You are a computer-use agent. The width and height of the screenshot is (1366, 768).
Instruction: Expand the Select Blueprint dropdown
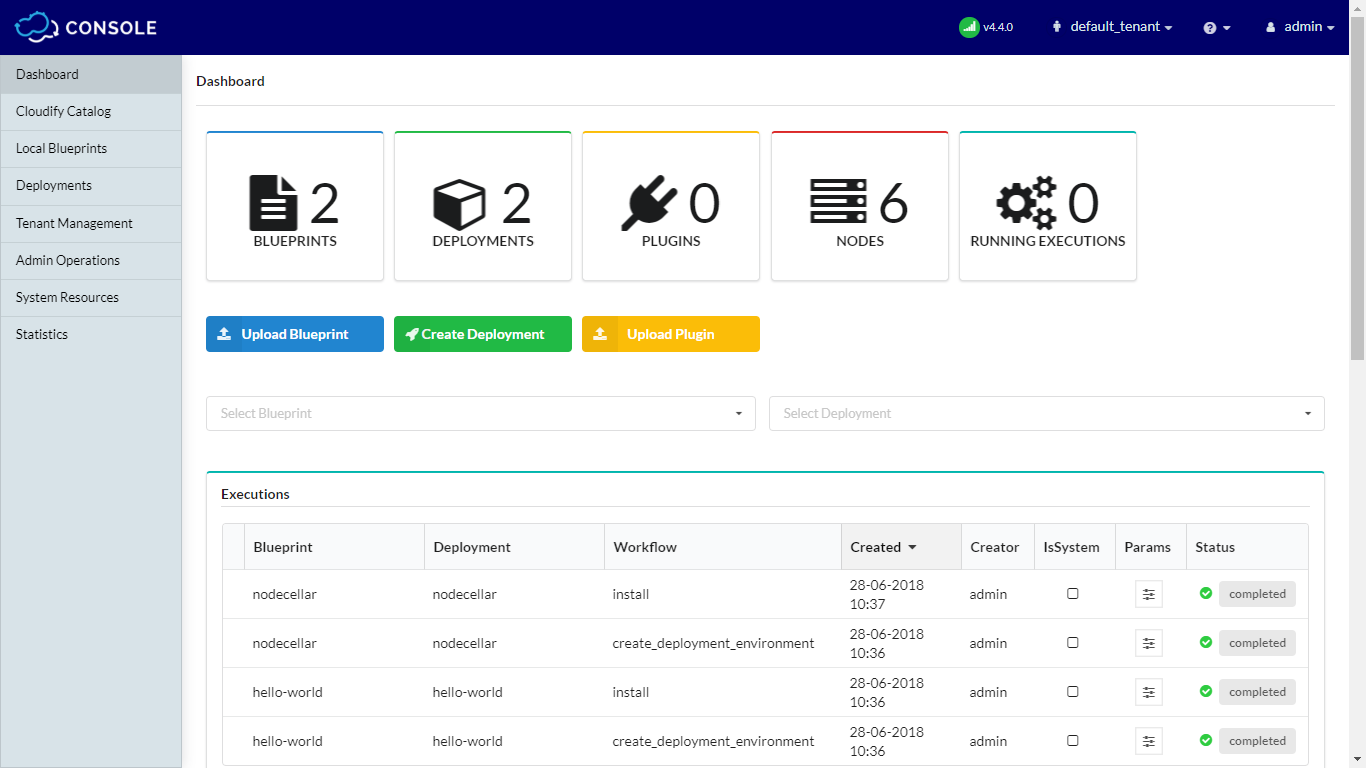tap(481, 413)
